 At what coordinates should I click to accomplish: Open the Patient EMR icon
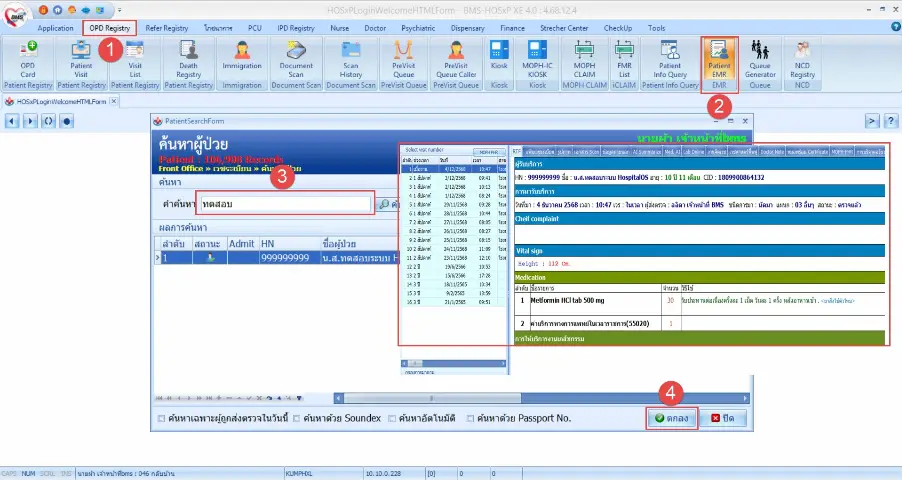pos(719,60)
